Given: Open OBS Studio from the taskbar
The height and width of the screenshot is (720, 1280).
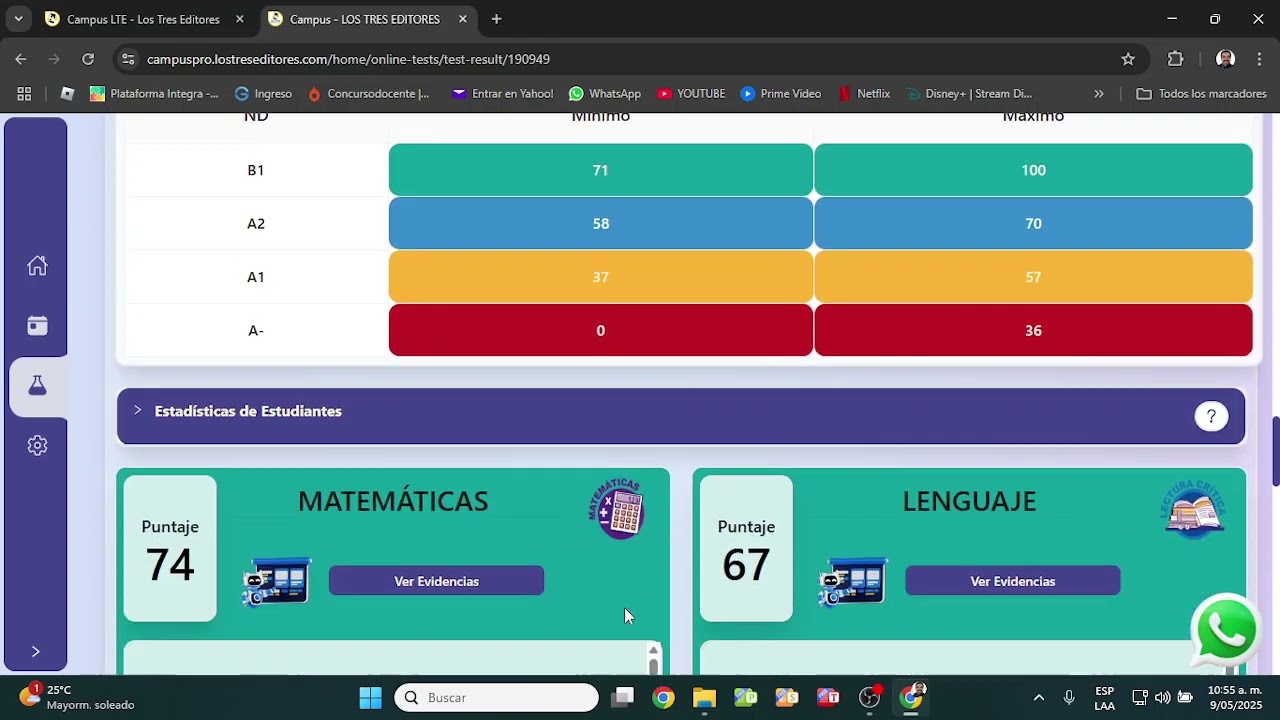Looking at the screenshot, I should click(x=870, y=697).
